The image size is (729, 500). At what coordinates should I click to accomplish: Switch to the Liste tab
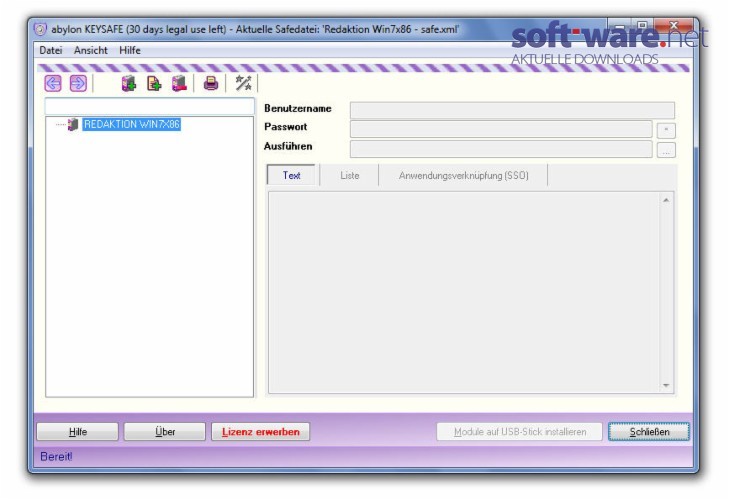tap(350, 175)
